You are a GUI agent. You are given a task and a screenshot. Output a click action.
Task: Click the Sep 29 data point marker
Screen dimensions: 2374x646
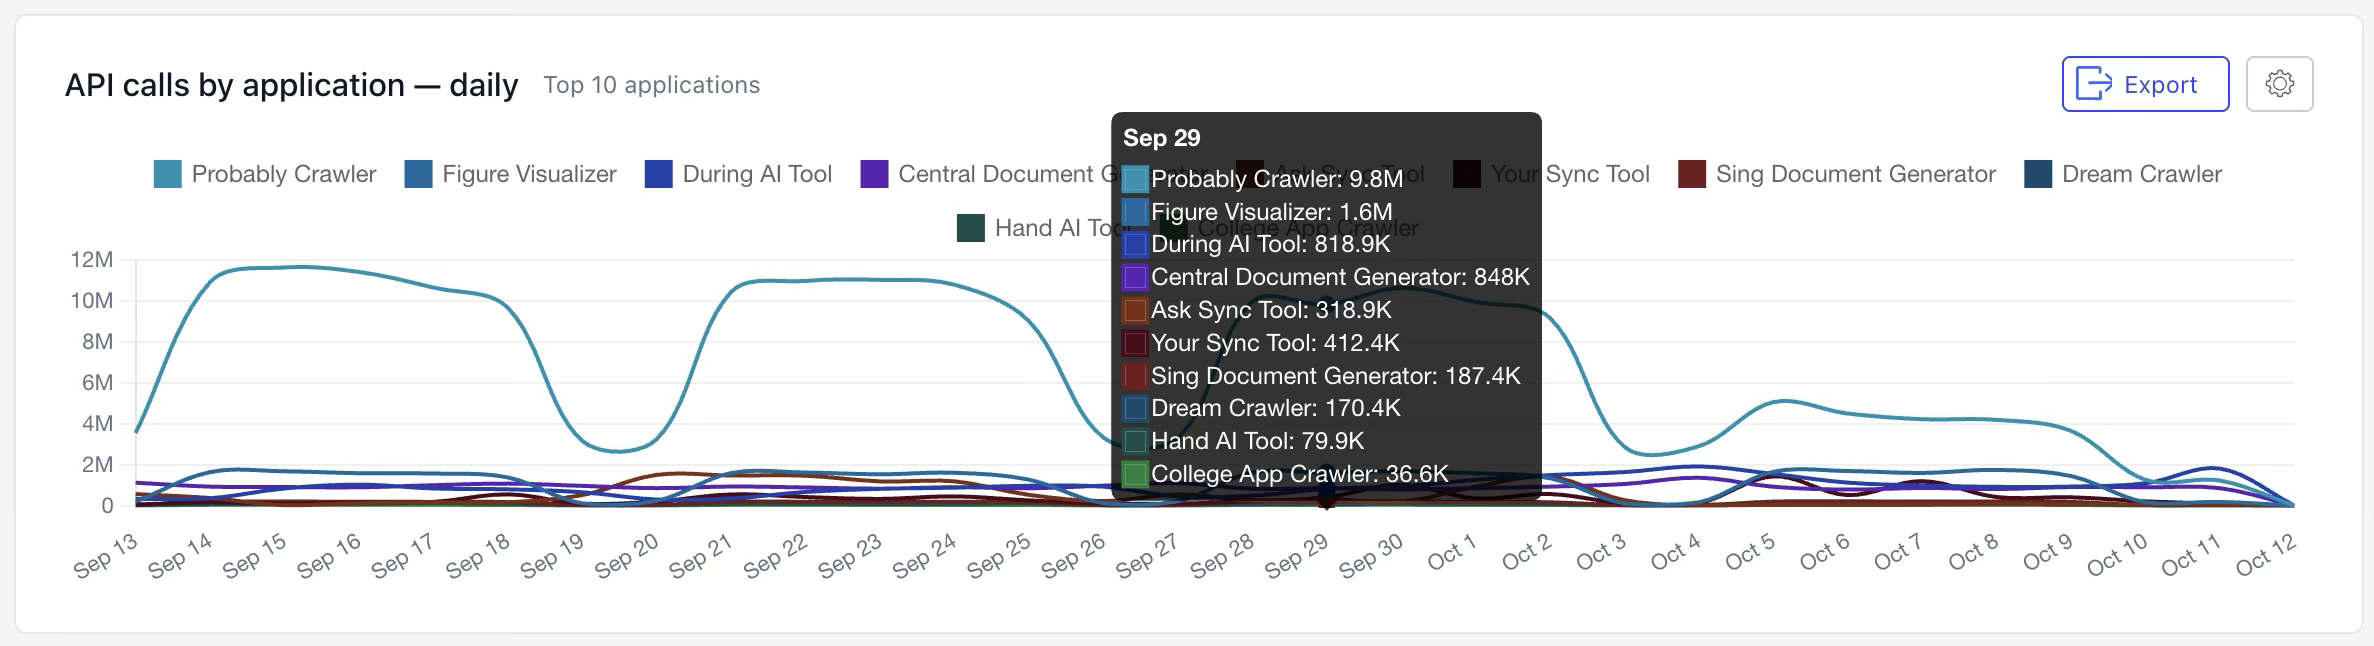(x=1326, y=496)
